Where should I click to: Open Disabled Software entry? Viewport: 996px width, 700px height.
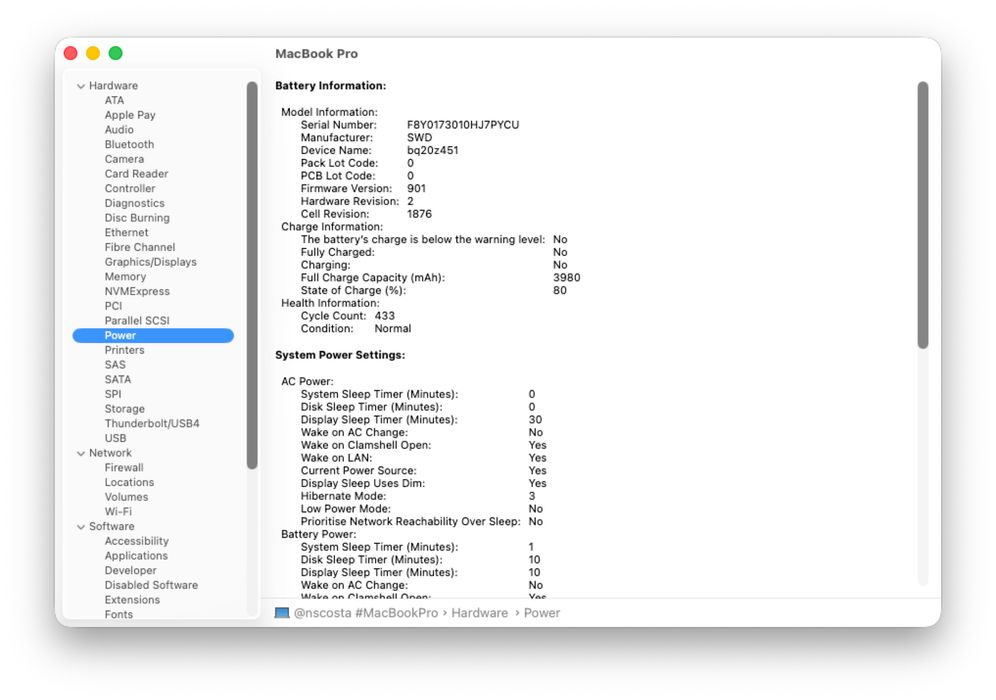(x=151, y=585)
